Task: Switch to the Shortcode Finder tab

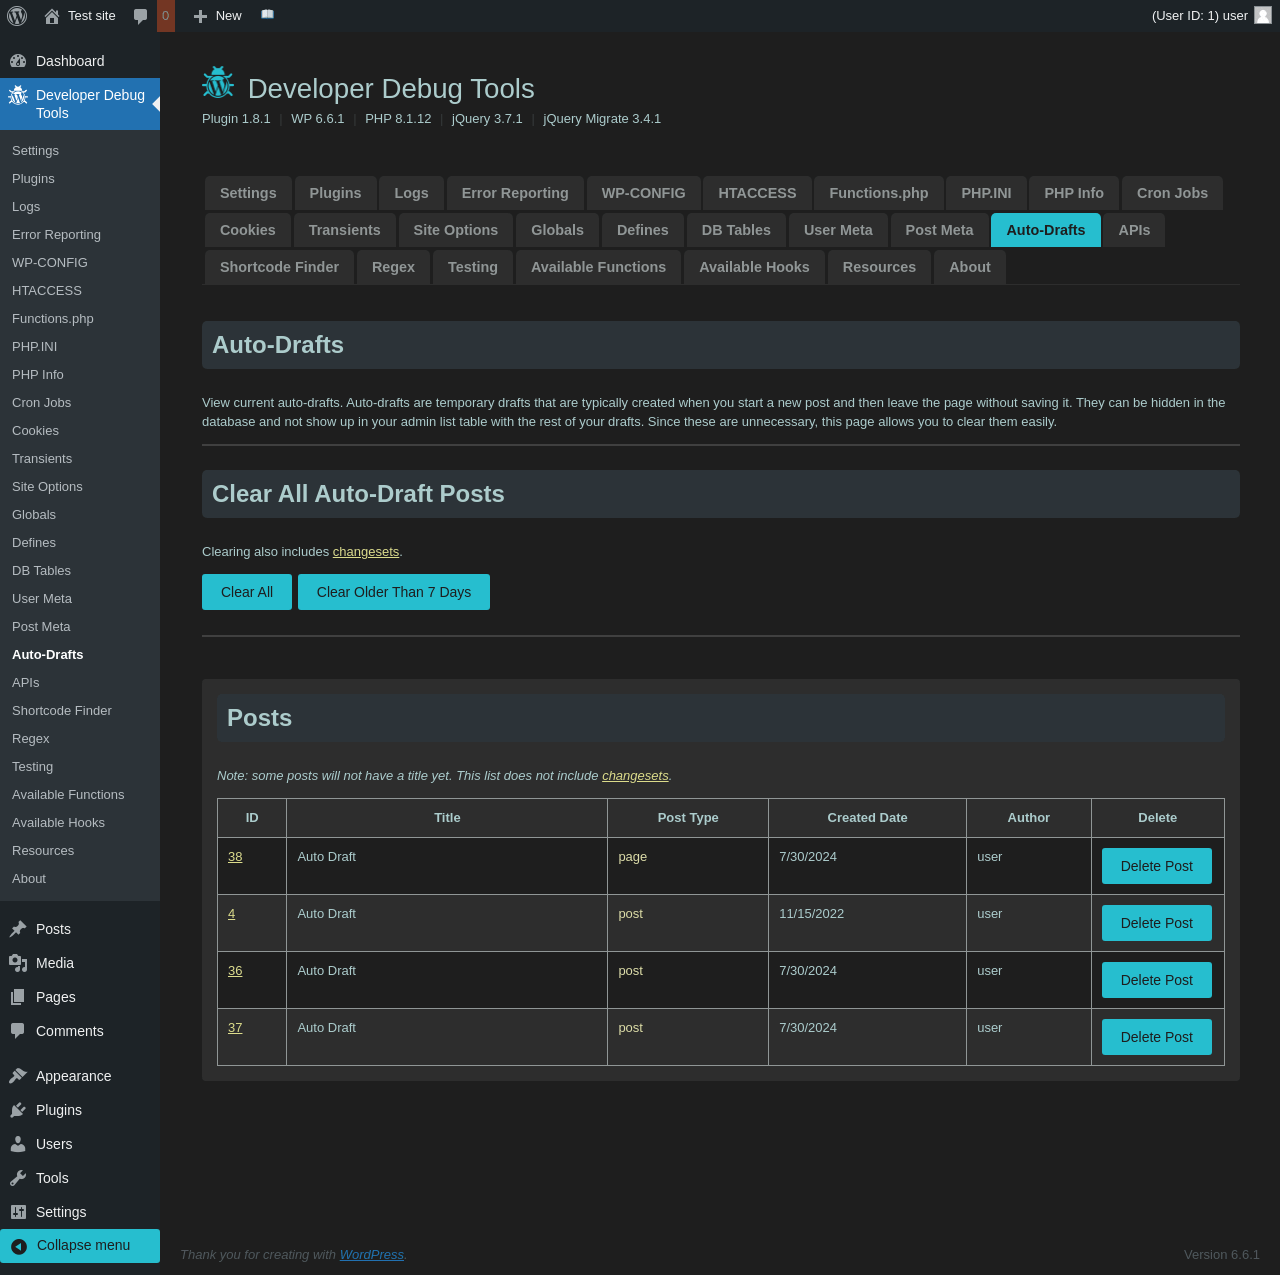Action: [x=279, y=267]
